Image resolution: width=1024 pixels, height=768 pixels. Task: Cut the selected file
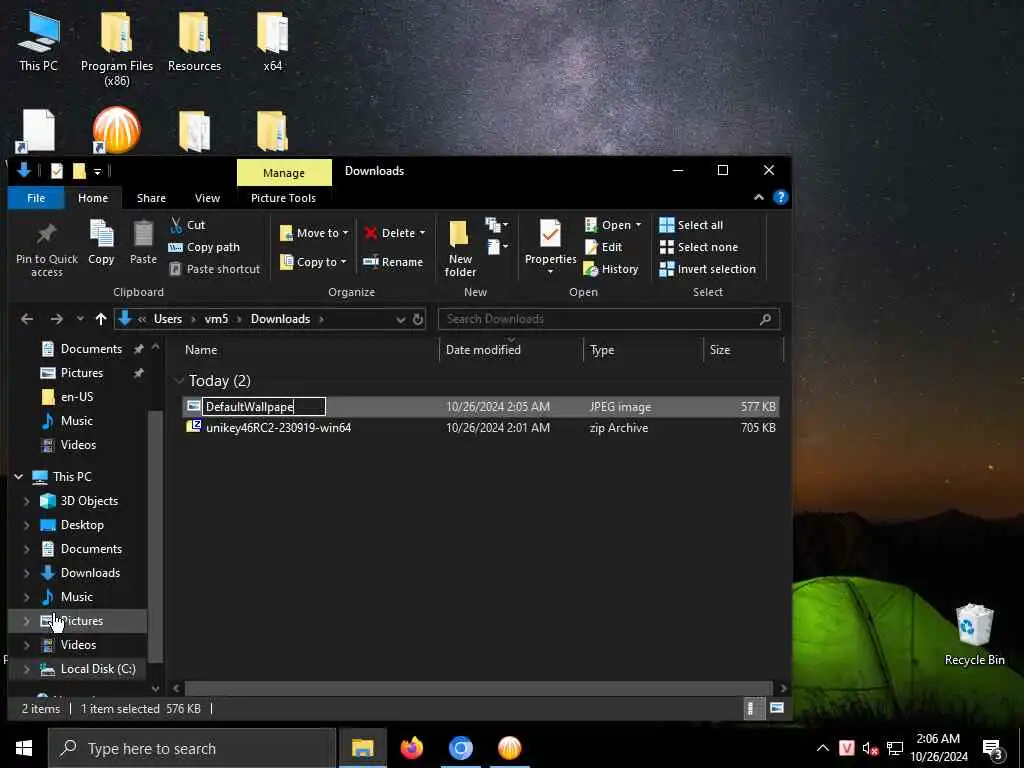188,225
